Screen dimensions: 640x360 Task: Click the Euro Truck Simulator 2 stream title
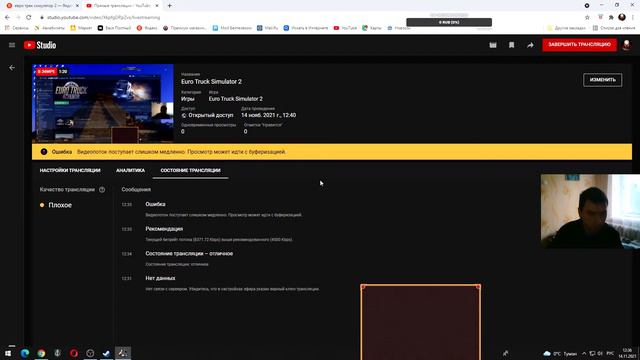tap(211, 82)
